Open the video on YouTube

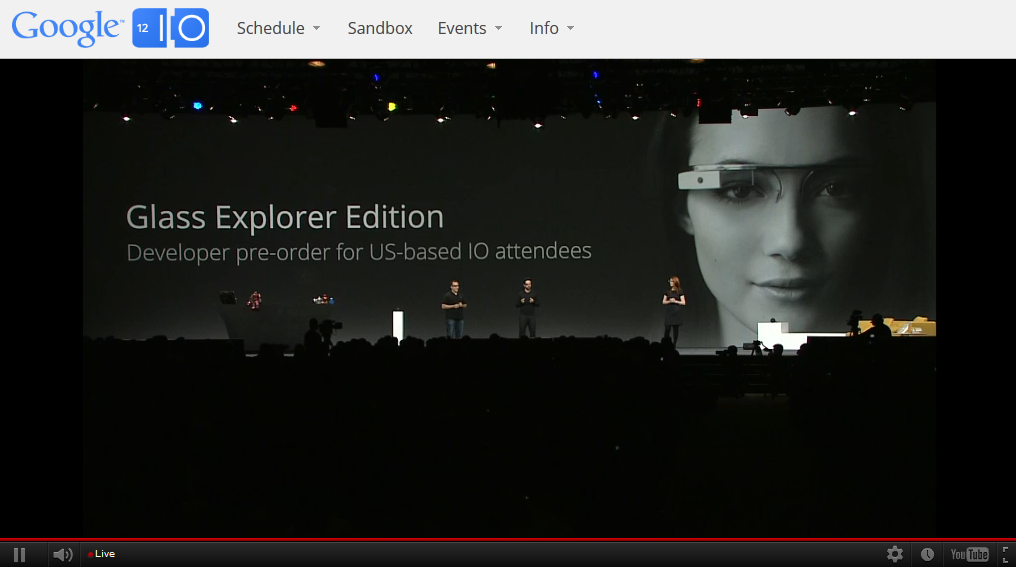[x=969, y=554]
